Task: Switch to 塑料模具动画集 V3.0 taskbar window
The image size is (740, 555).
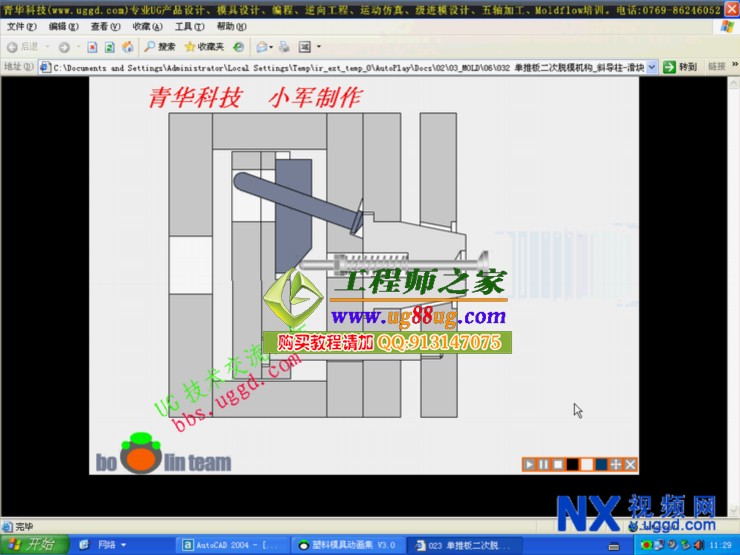Action: (x=347, y=545)
